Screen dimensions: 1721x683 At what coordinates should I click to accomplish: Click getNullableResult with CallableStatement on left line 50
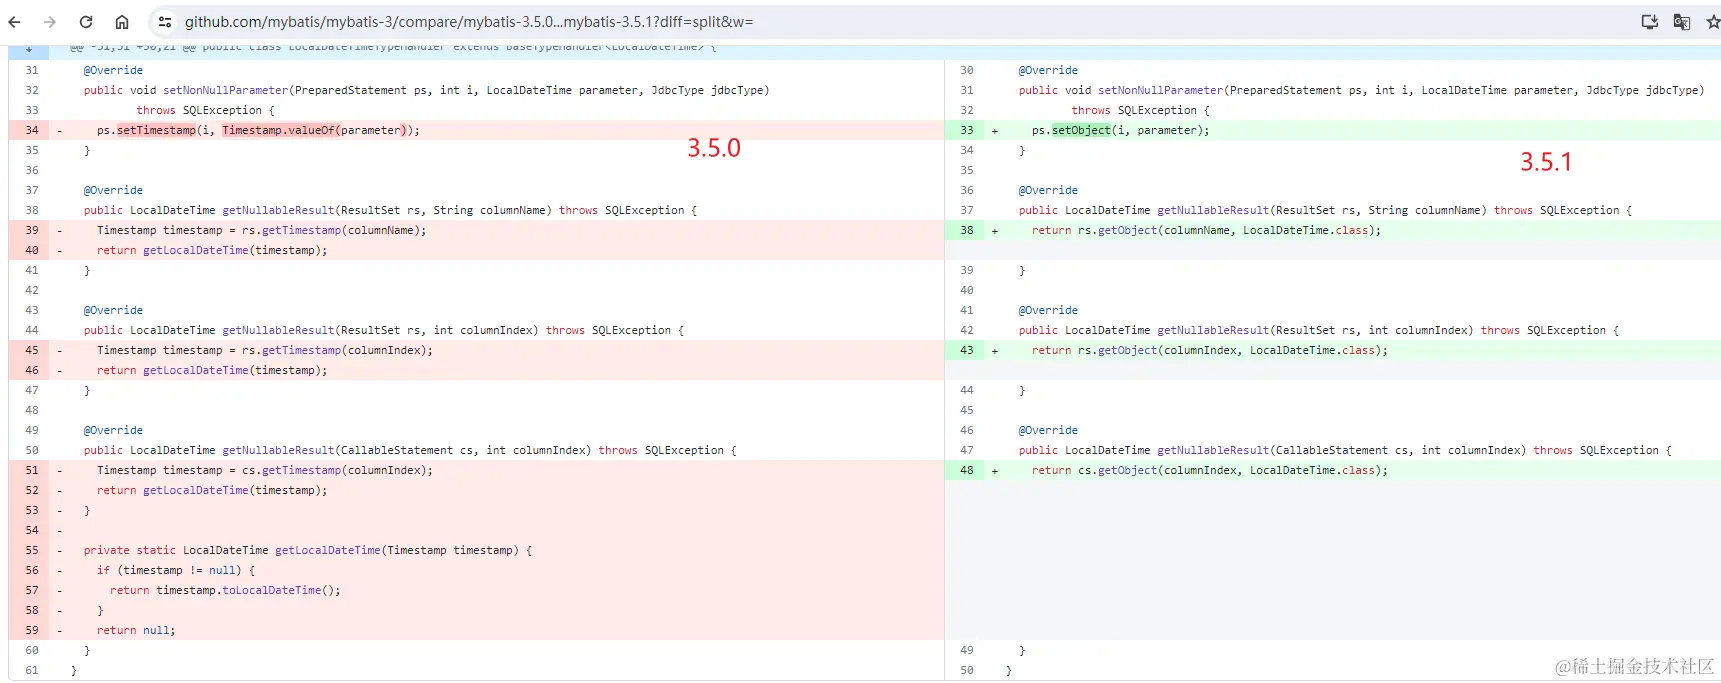278,450
